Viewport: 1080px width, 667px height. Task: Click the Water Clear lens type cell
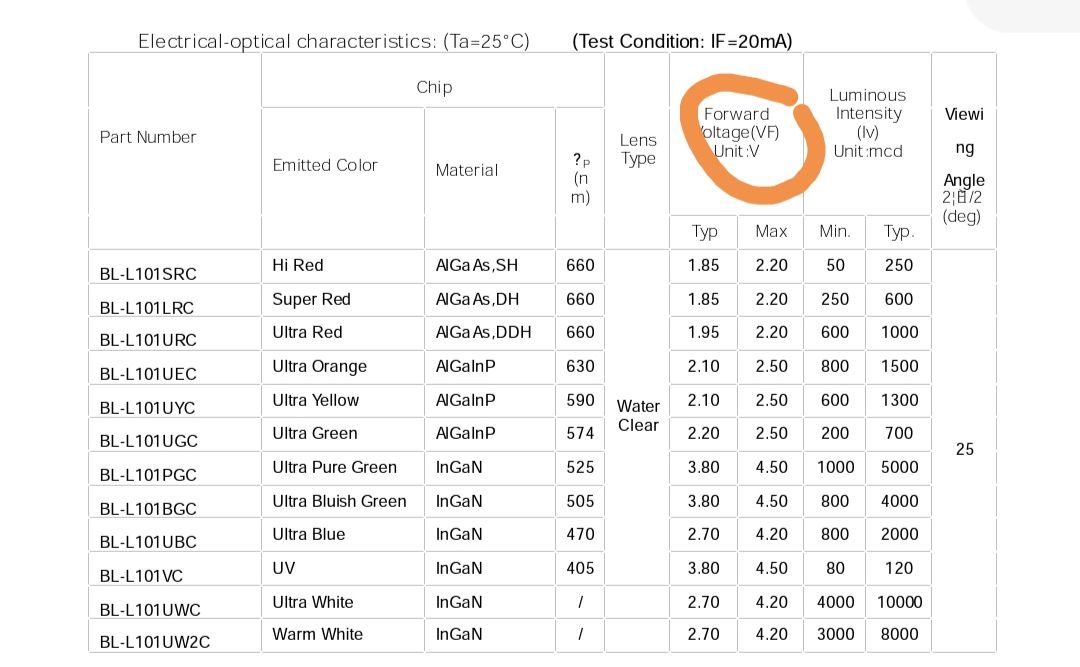pos(638,416)
